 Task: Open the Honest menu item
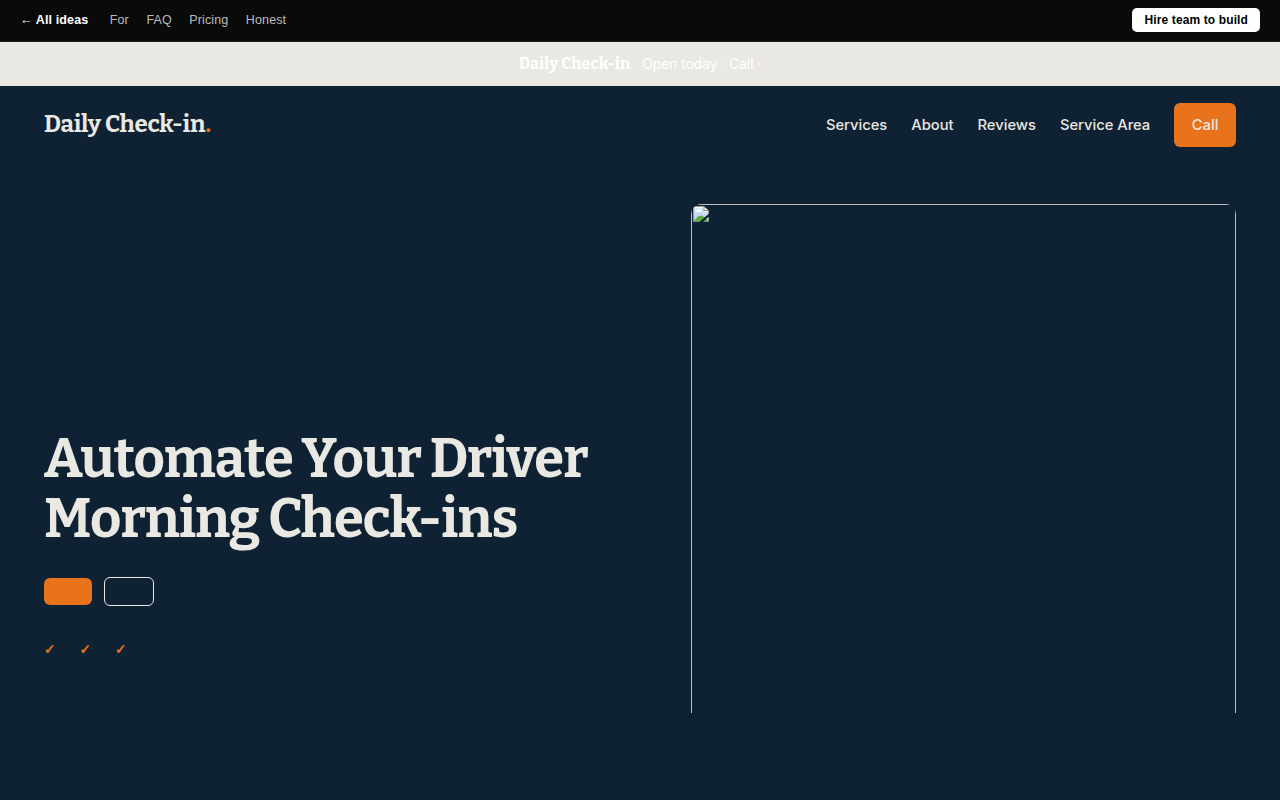(x=266, y=20)
